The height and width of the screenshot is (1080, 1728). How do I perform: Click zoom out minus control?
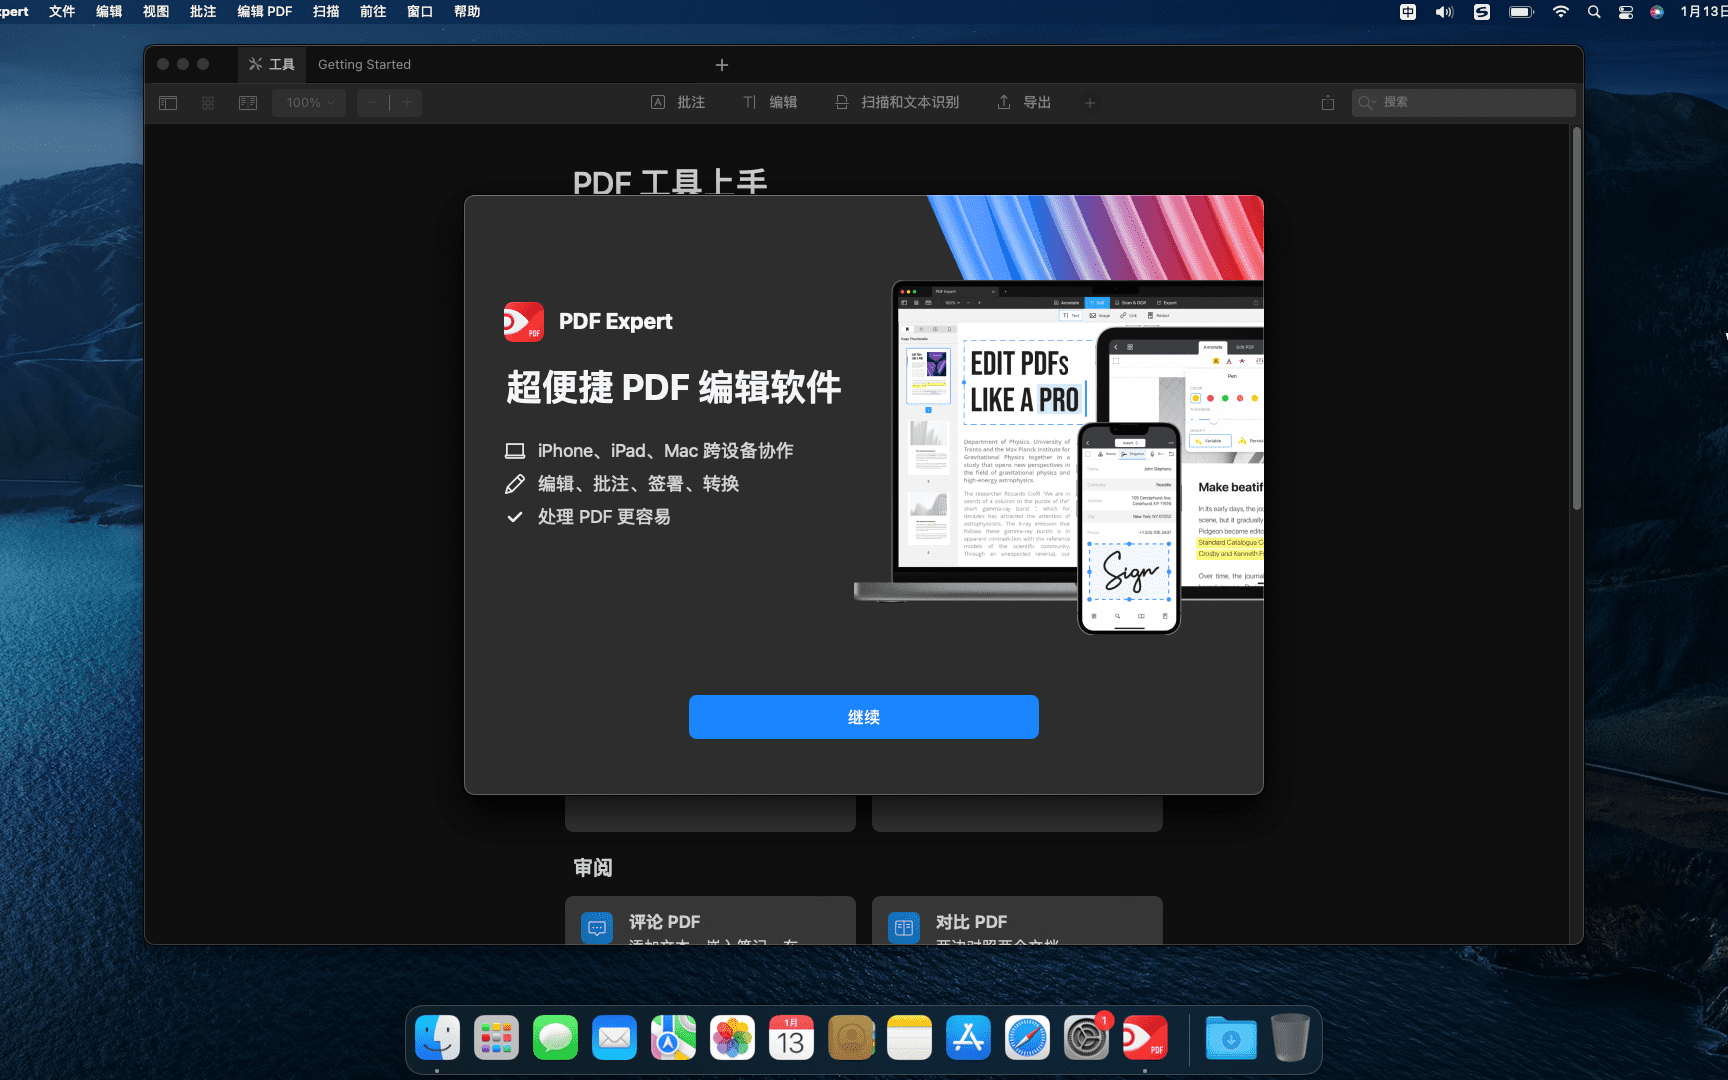[x=371, y=102]
